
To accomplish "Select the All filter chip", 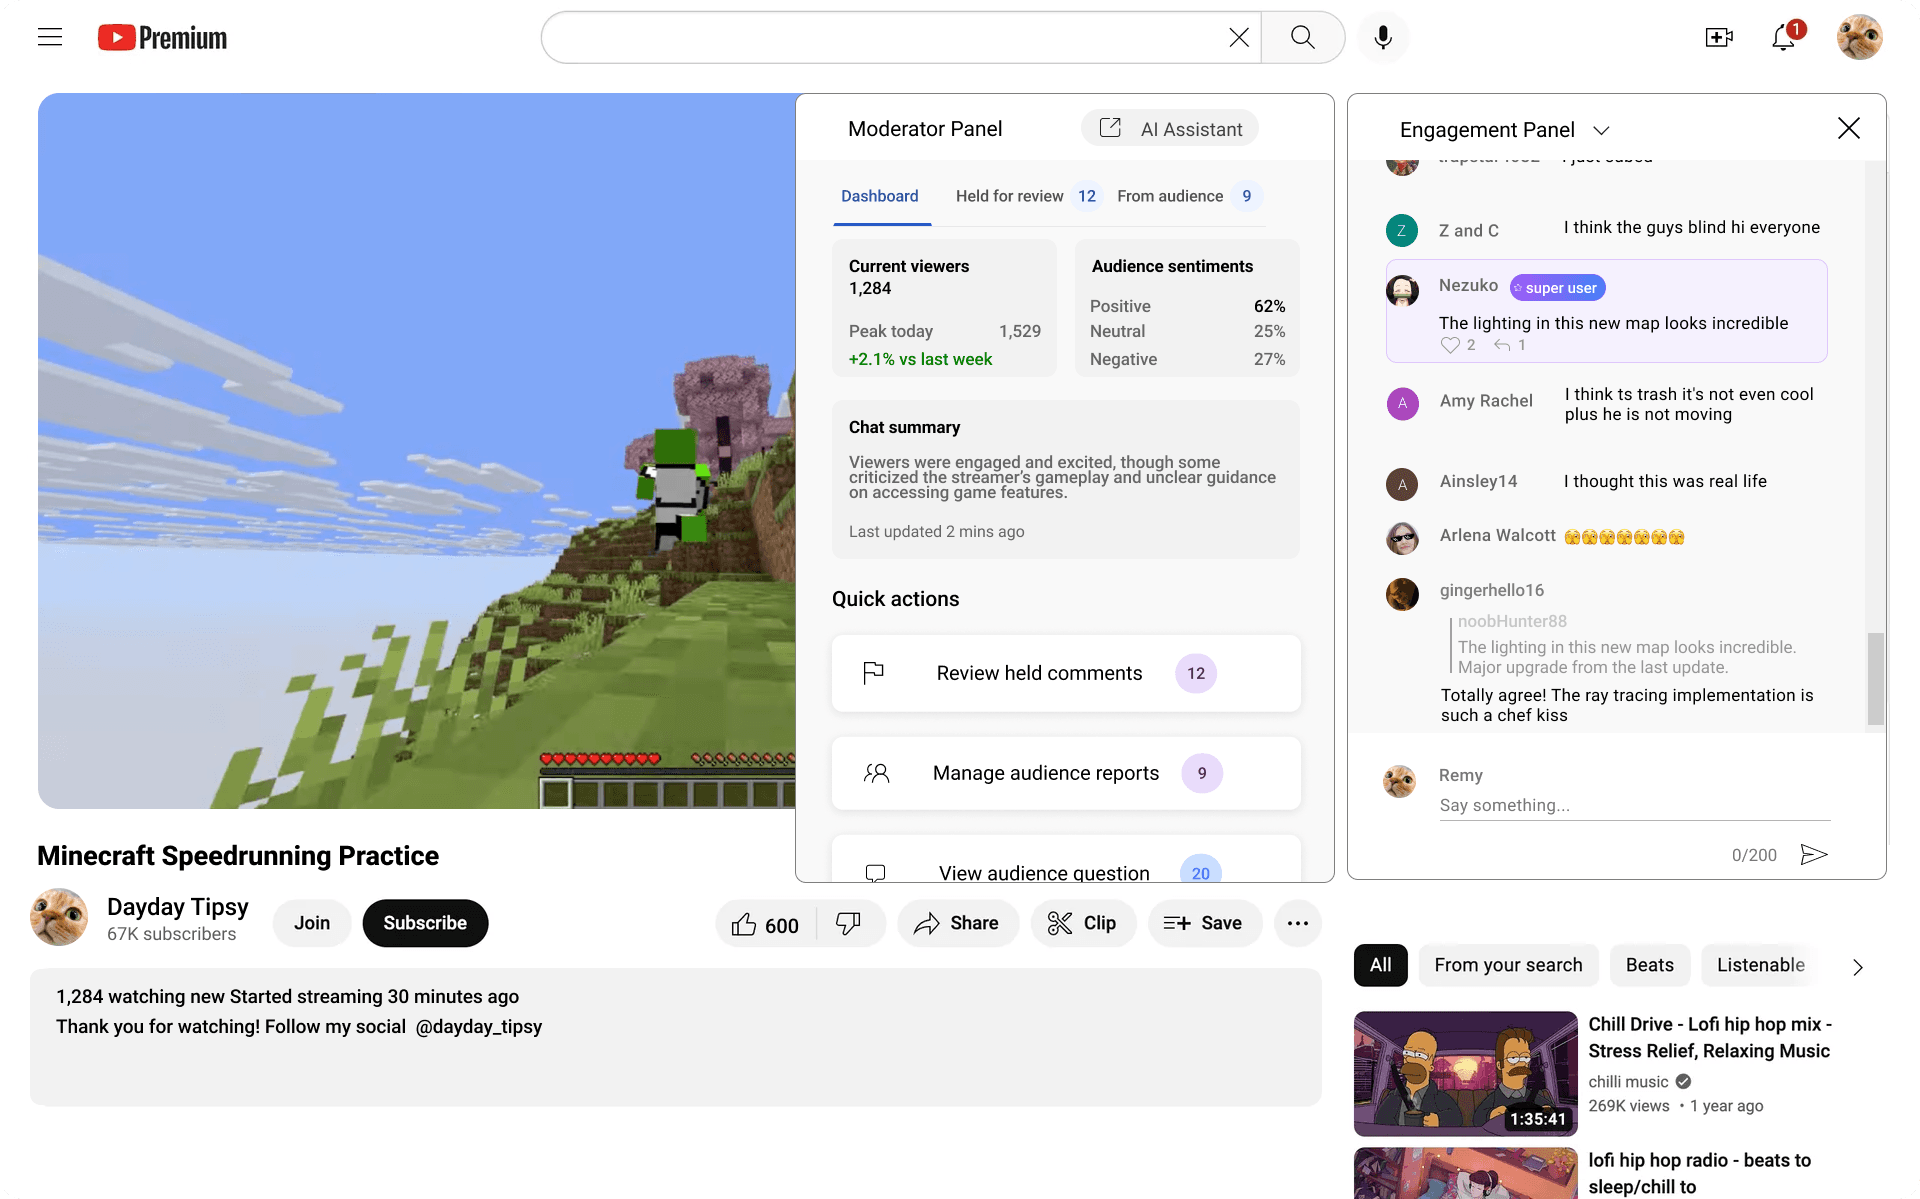I will 1380,965.
